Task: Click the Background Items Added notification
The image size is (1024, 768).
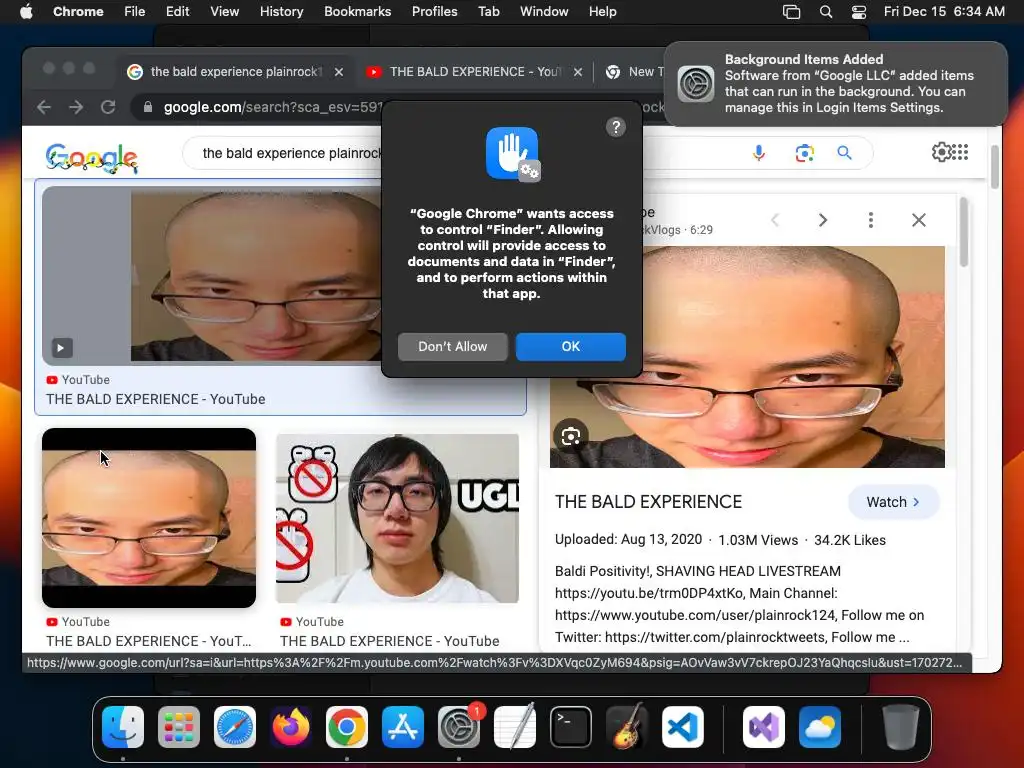Action: [x=836, y=84]
